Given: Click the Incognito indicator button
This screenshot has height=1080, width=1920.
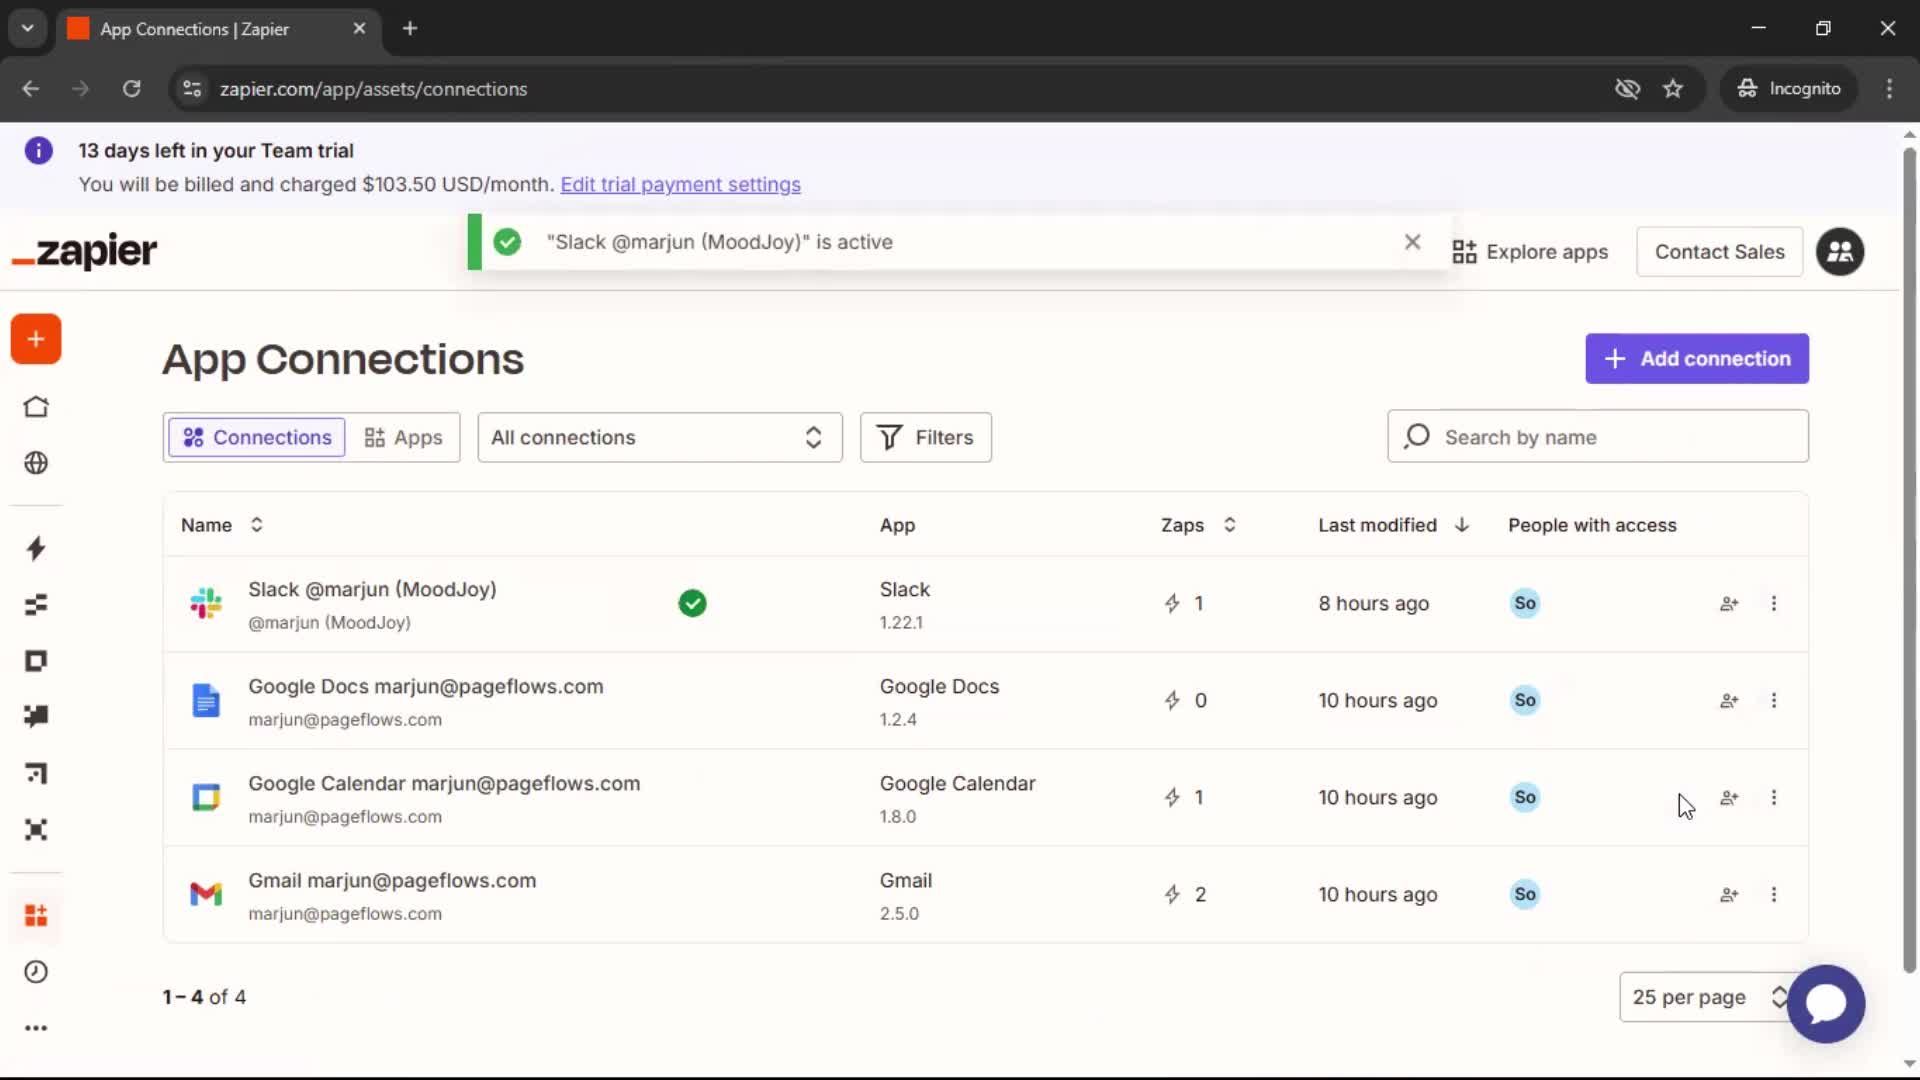Looking at the screenshot, I should [x=1789, y=89].
